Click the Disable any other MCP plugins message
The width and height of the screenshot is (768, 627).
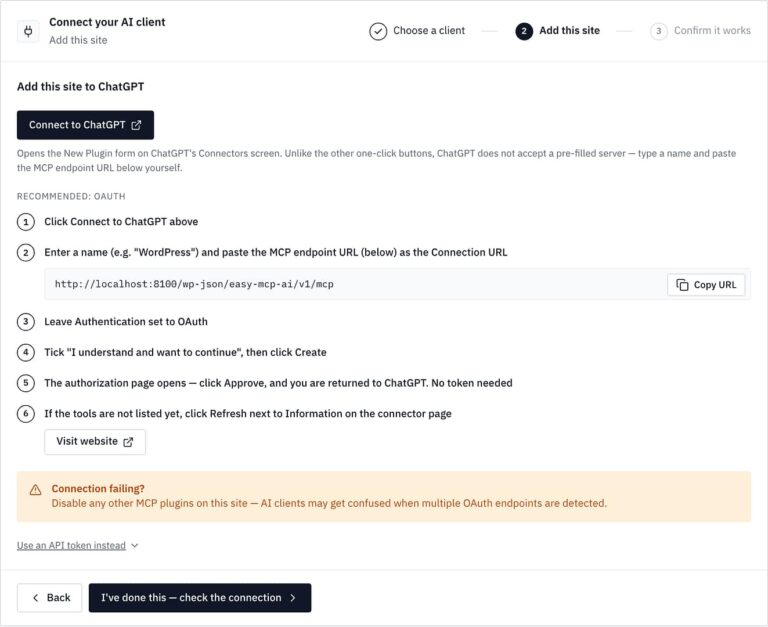pyautogui.click(x=329, y=504)
